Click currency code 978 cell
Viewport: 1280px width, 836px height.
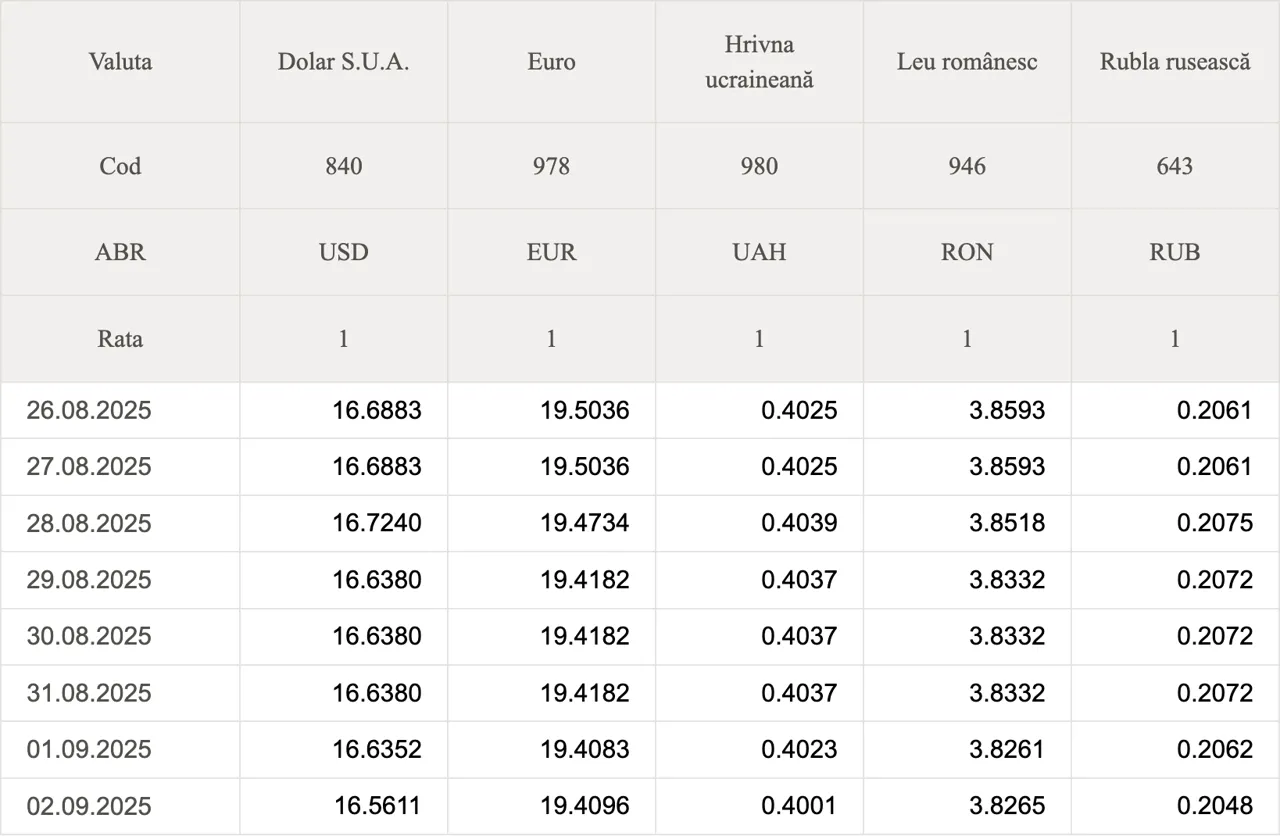coord(552,166)
